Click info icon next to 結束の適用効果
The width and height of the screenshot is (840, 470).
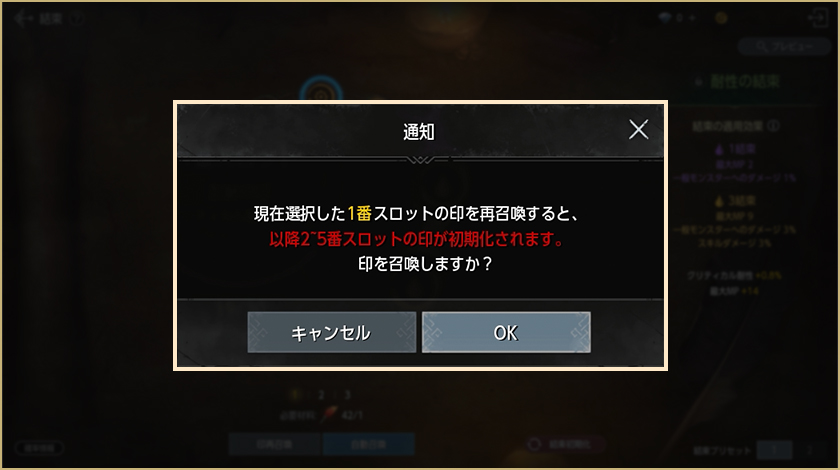point(773,126)
